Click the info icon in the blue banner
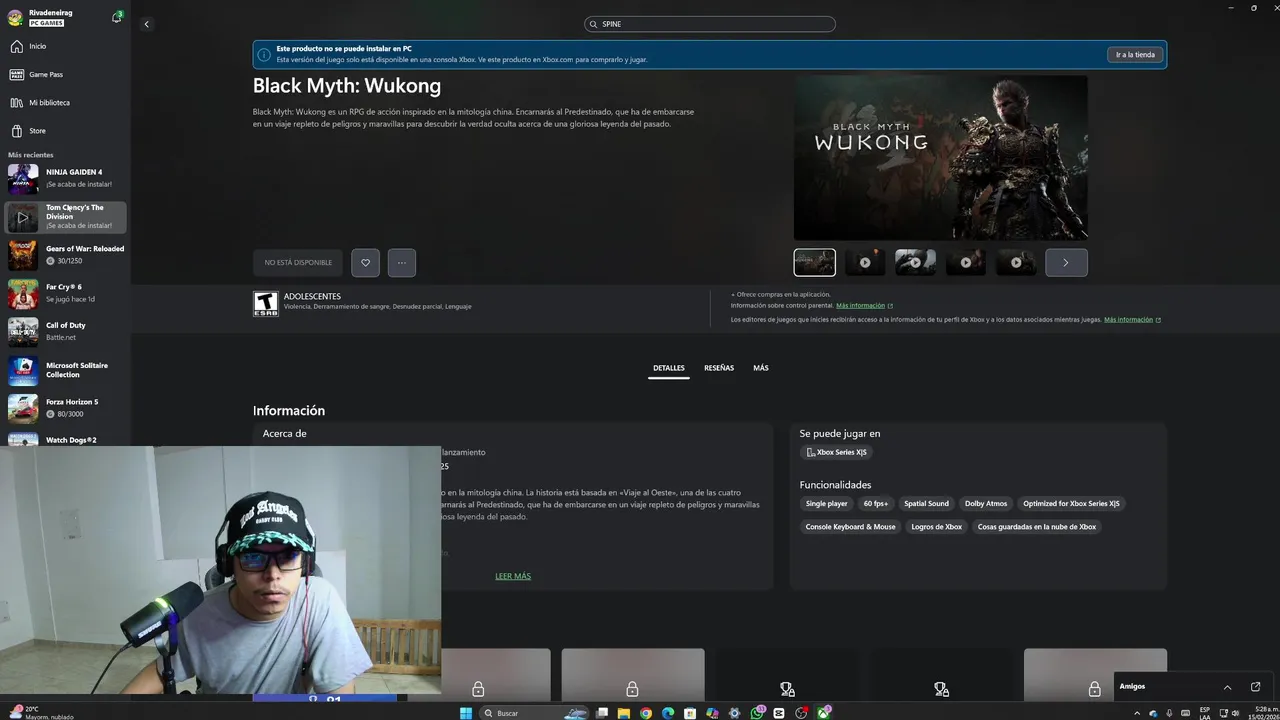Viewport: 1280px width, 720px height. [x=264, y=54]
